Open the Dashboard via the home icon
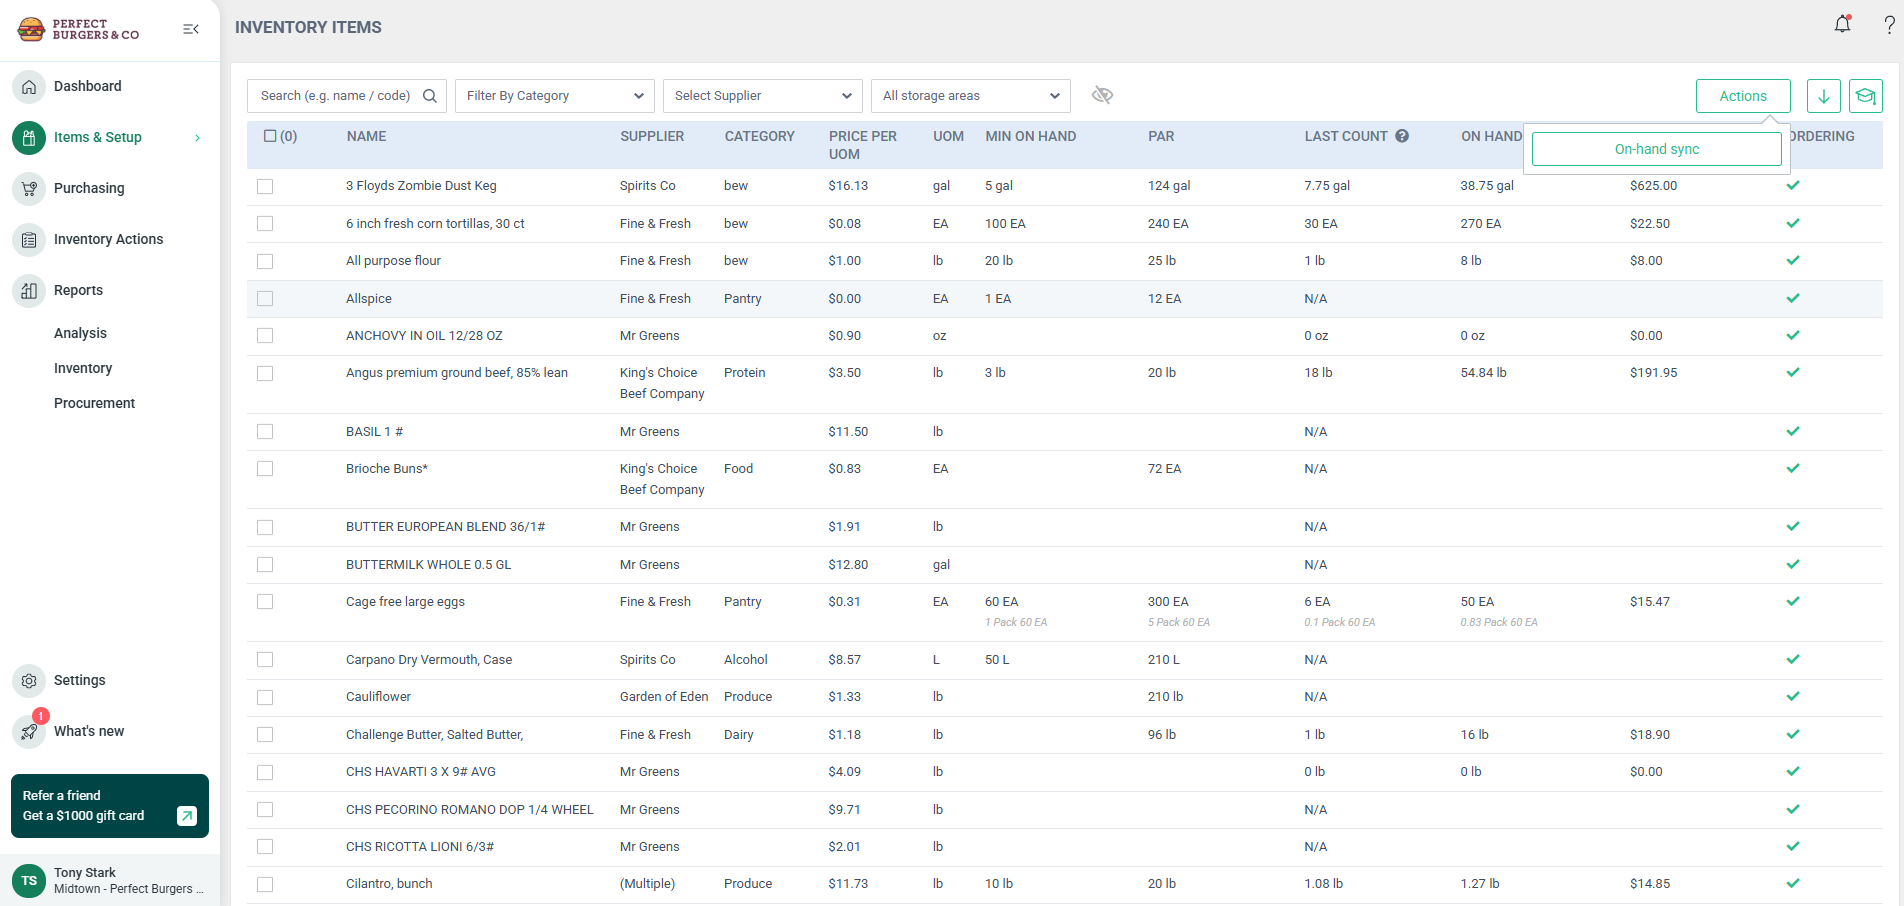The width and height of the screenshot is (1904, 906). tap(28, 87)
